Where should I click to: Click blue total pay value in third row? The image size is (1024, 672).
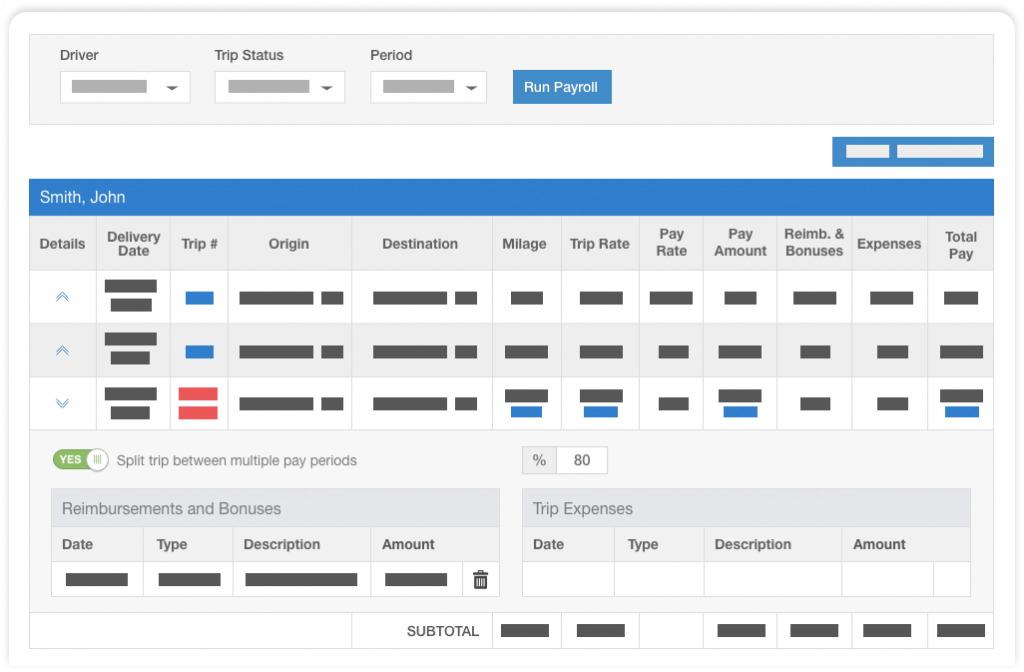click(961, 412)
